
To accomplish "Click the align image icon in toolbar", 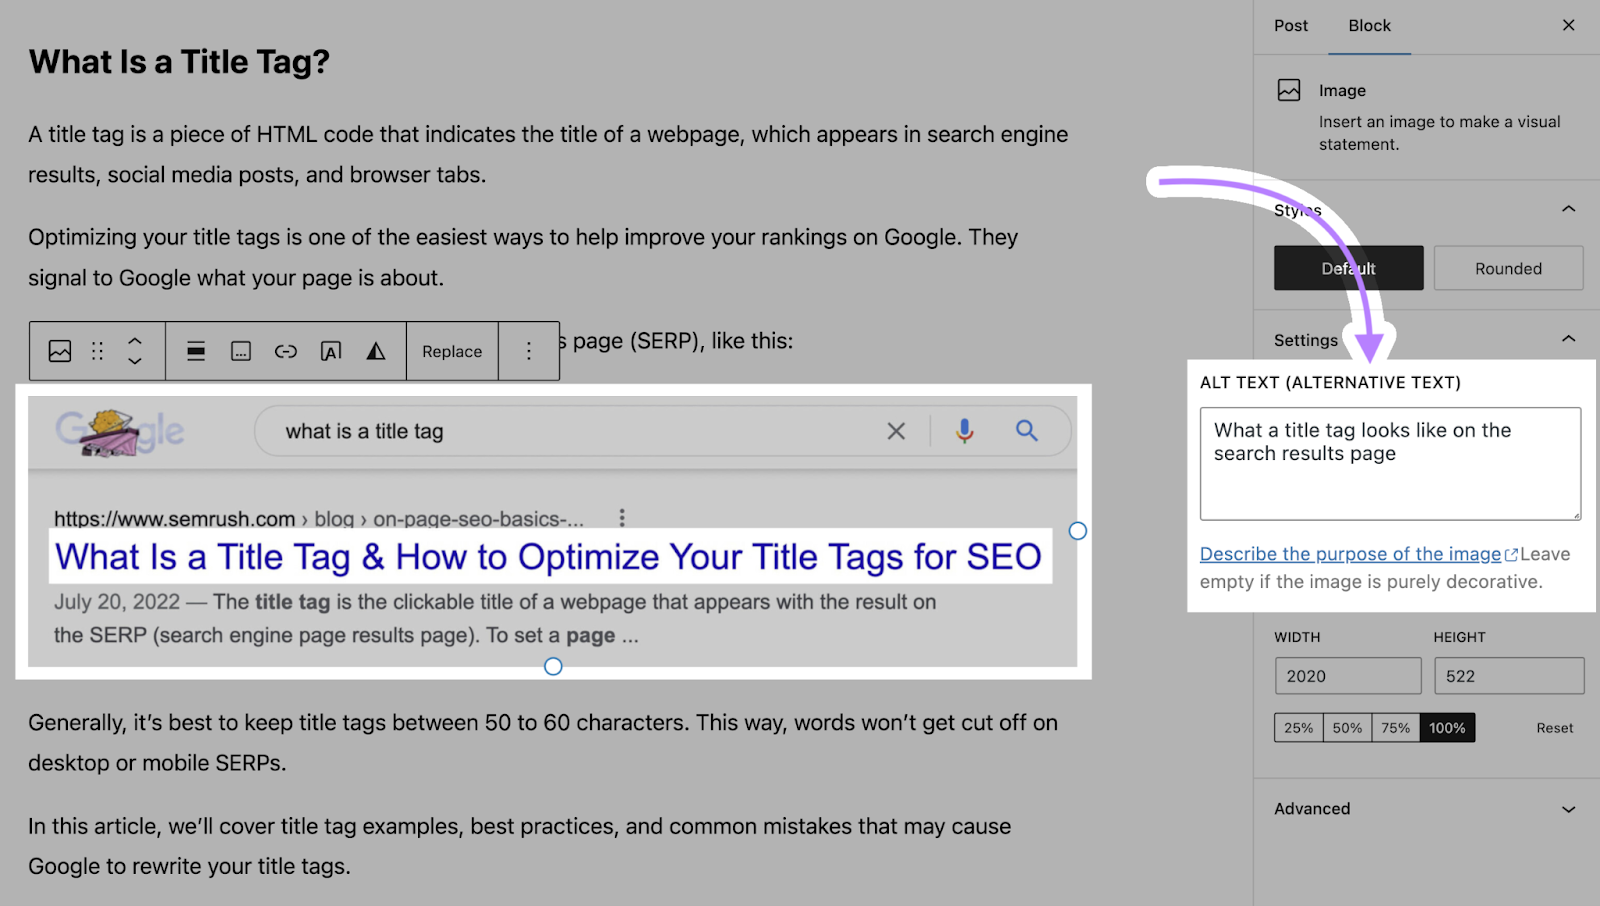I will pos(196,351).
